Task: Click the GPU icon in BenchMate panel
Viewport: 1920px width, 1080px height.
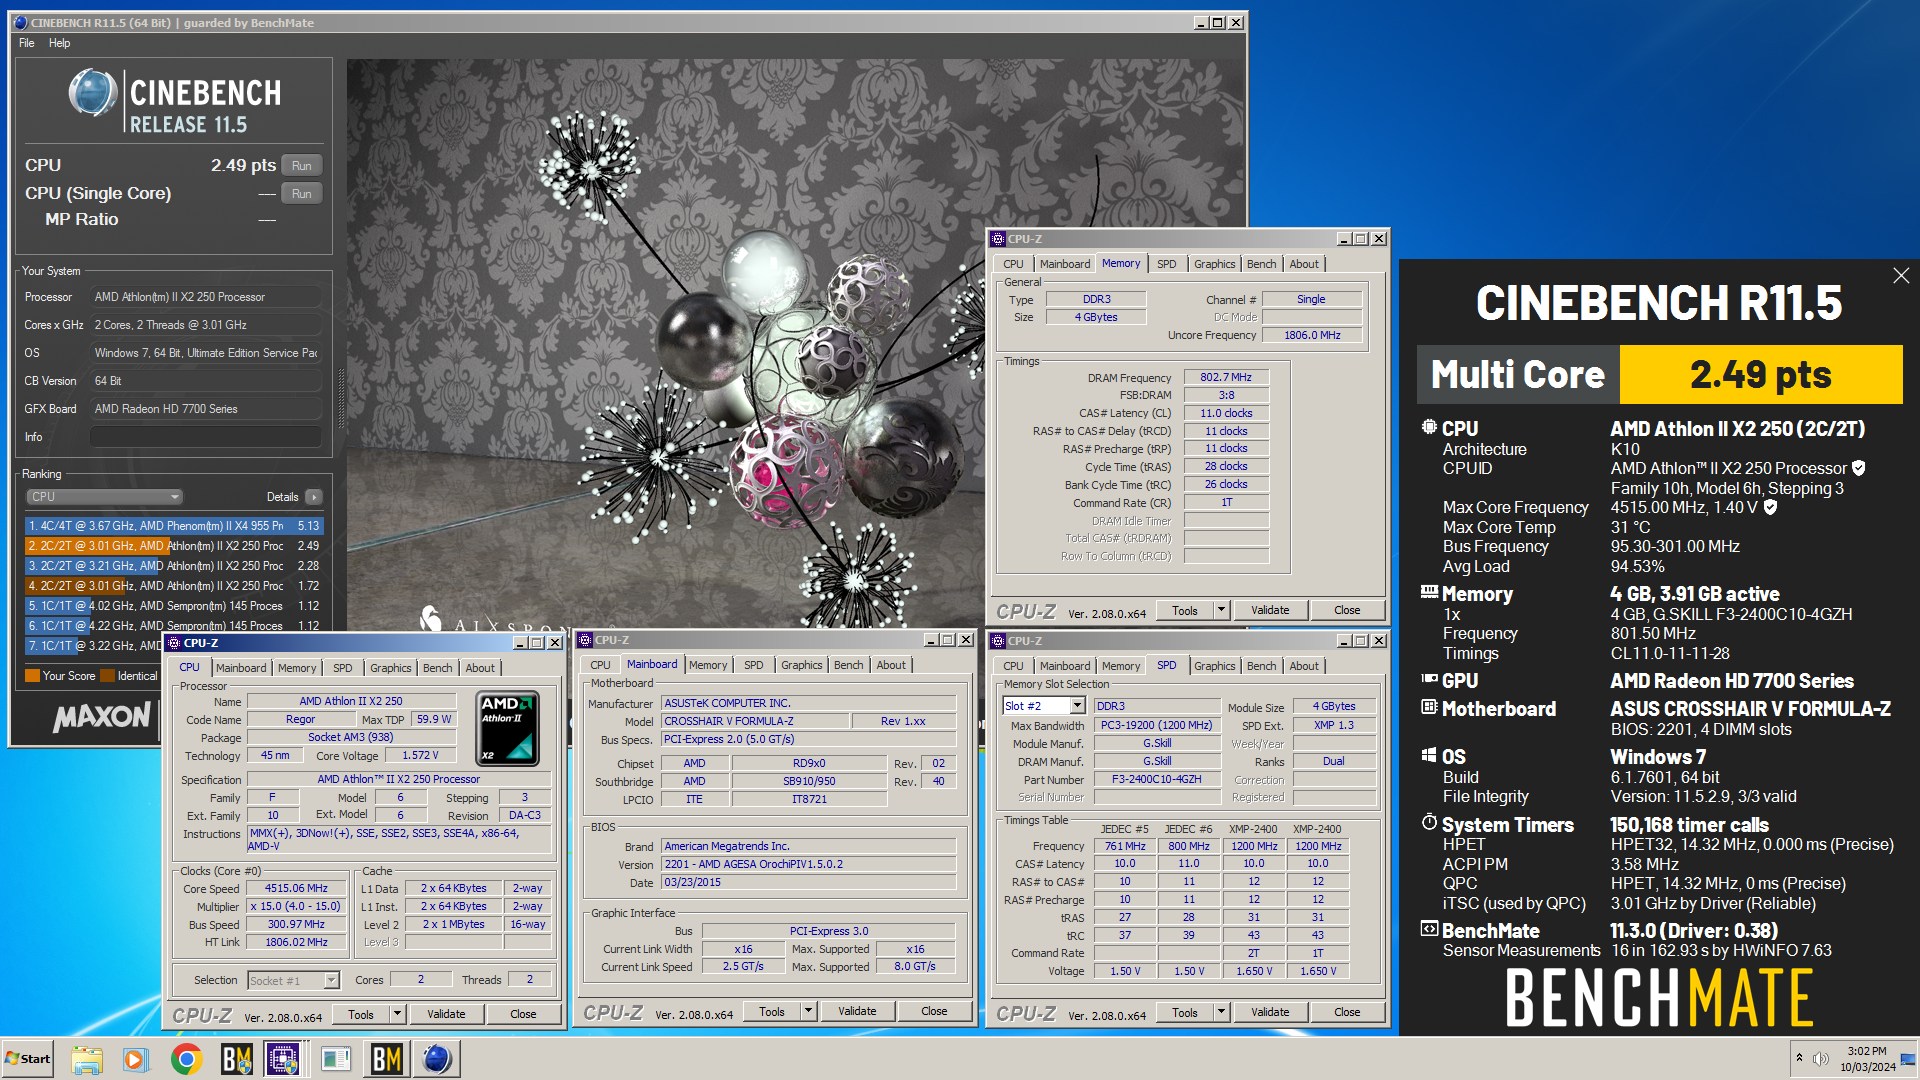Action: point(1429,680)
